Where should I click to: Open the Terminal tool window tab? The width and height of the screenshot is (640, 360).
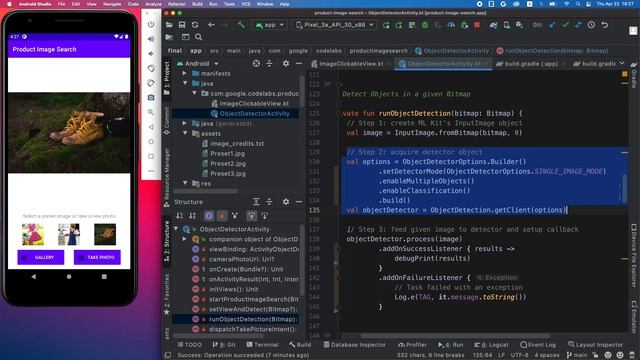pos(262,345)
